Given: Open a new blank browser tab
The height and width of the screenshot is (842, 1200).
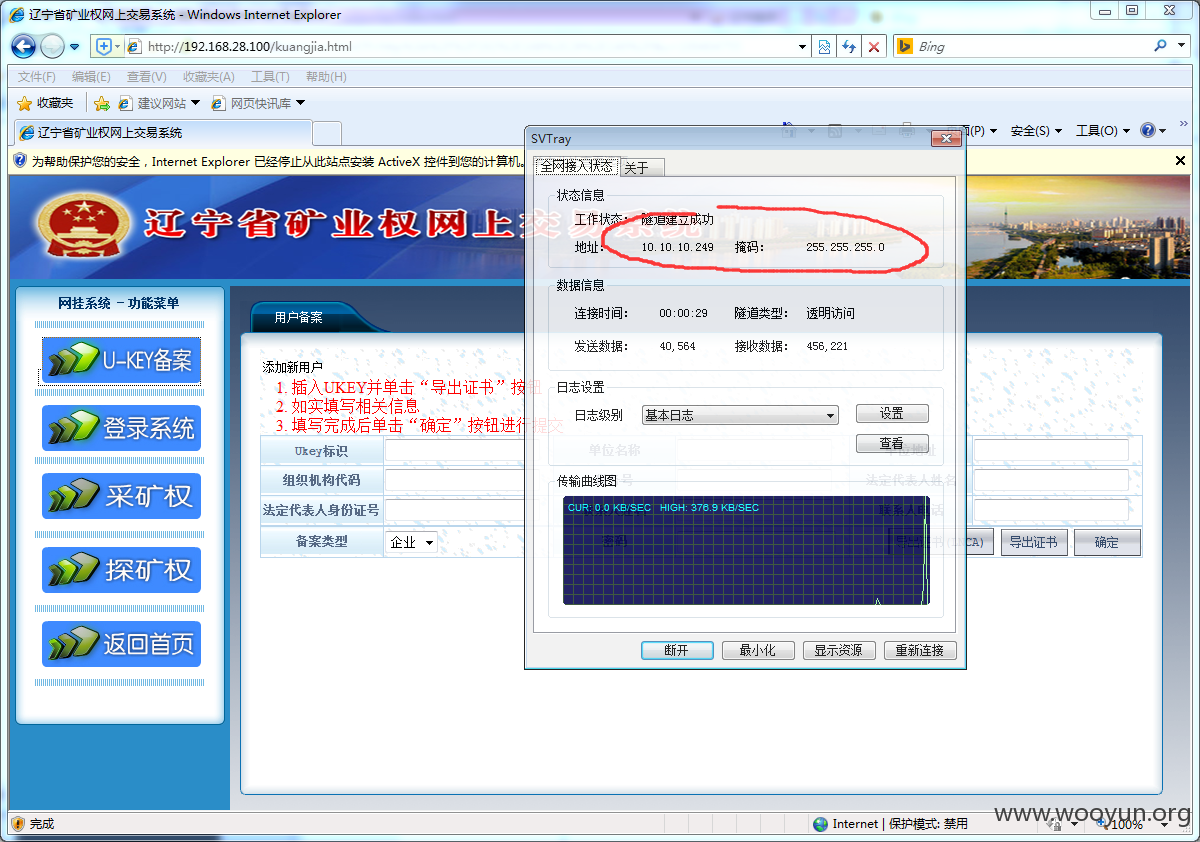Looking at the screenshot, I should (x=327, y=133).
